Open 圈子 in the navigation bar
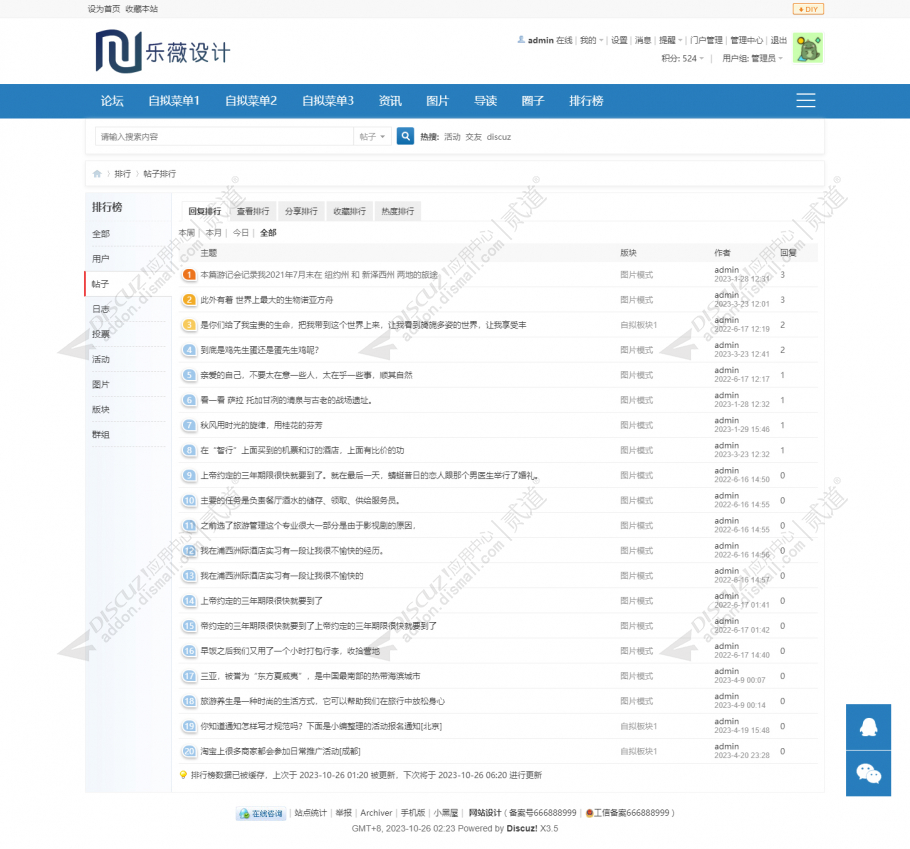 (x=533, y=101)
